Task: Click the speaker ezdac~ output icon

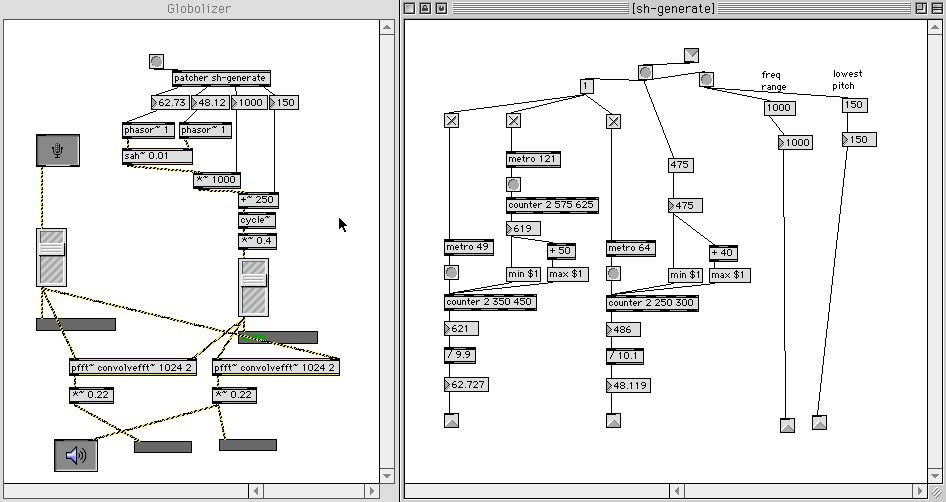Action: tap(76, 456)
